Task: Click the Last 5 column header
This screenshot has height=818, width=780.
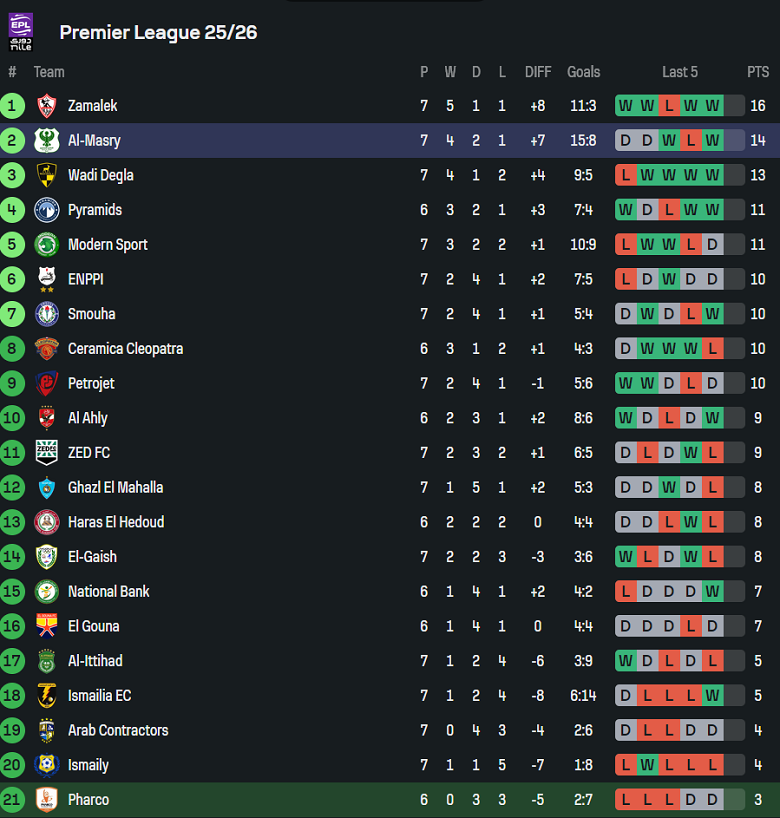Action: point(680,72)
